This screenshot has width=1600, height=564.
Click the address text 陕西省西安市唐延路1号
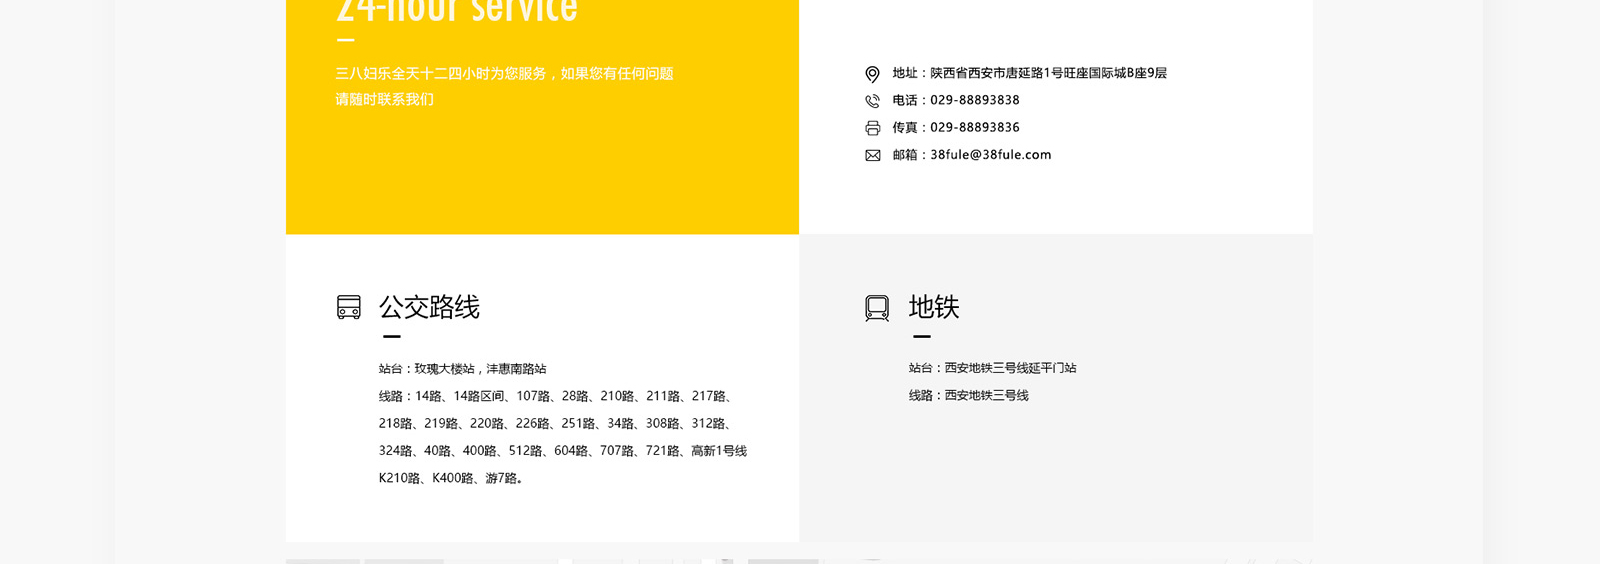point(1010,73)
